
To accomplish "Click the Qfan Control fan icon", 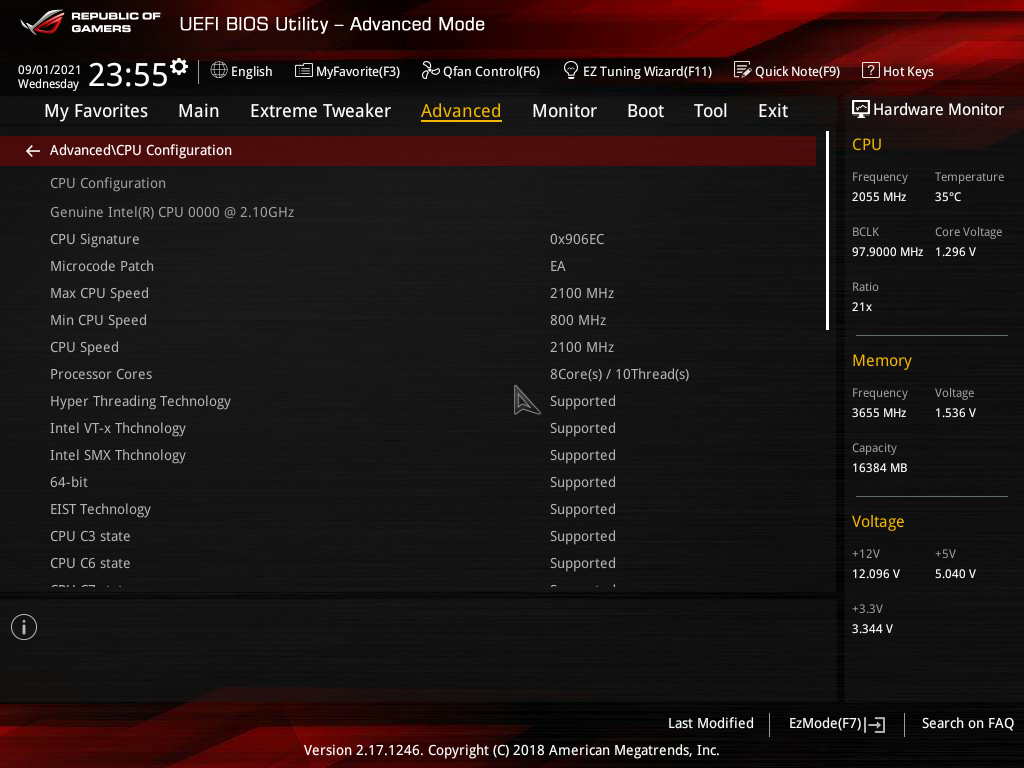I will point(430,71).
